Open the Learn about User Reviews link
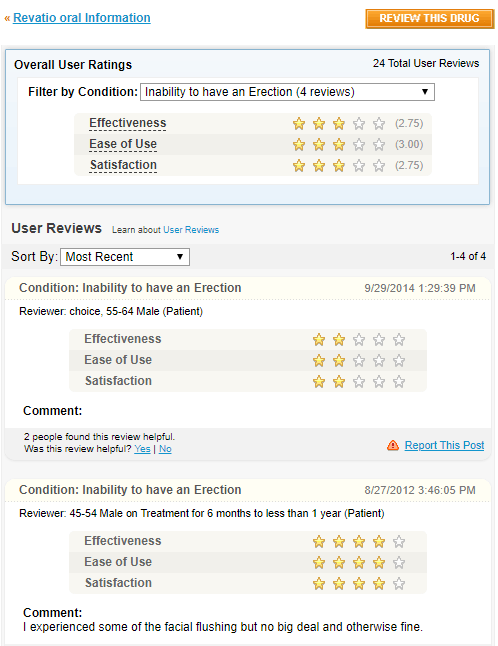Screen dimensions: 498x646 coord(191,230)
